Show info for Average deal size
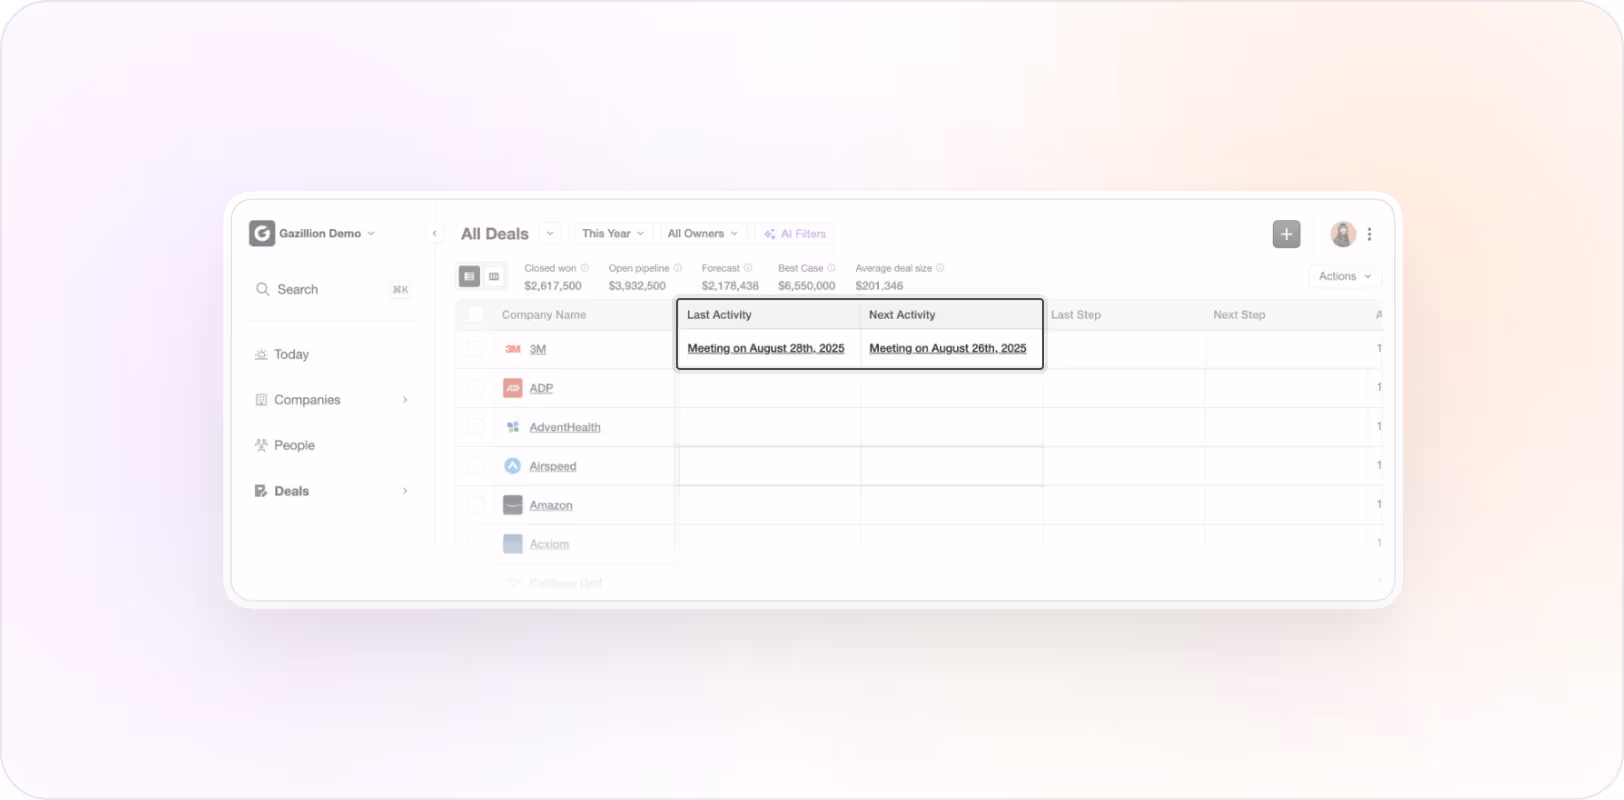Viewport: 1624px width, 800px height. [x=940, y=268]
